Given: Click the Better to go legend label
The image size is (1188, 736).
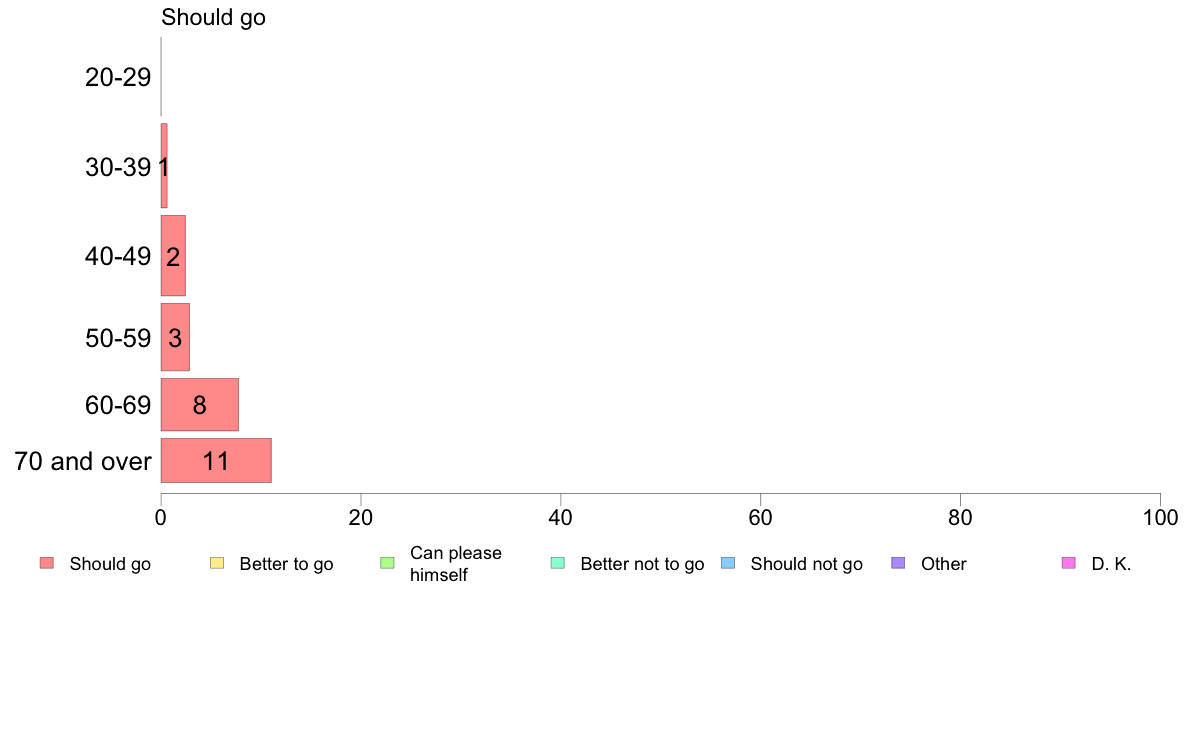Looking at the screenshot, I should coord(286,564).
